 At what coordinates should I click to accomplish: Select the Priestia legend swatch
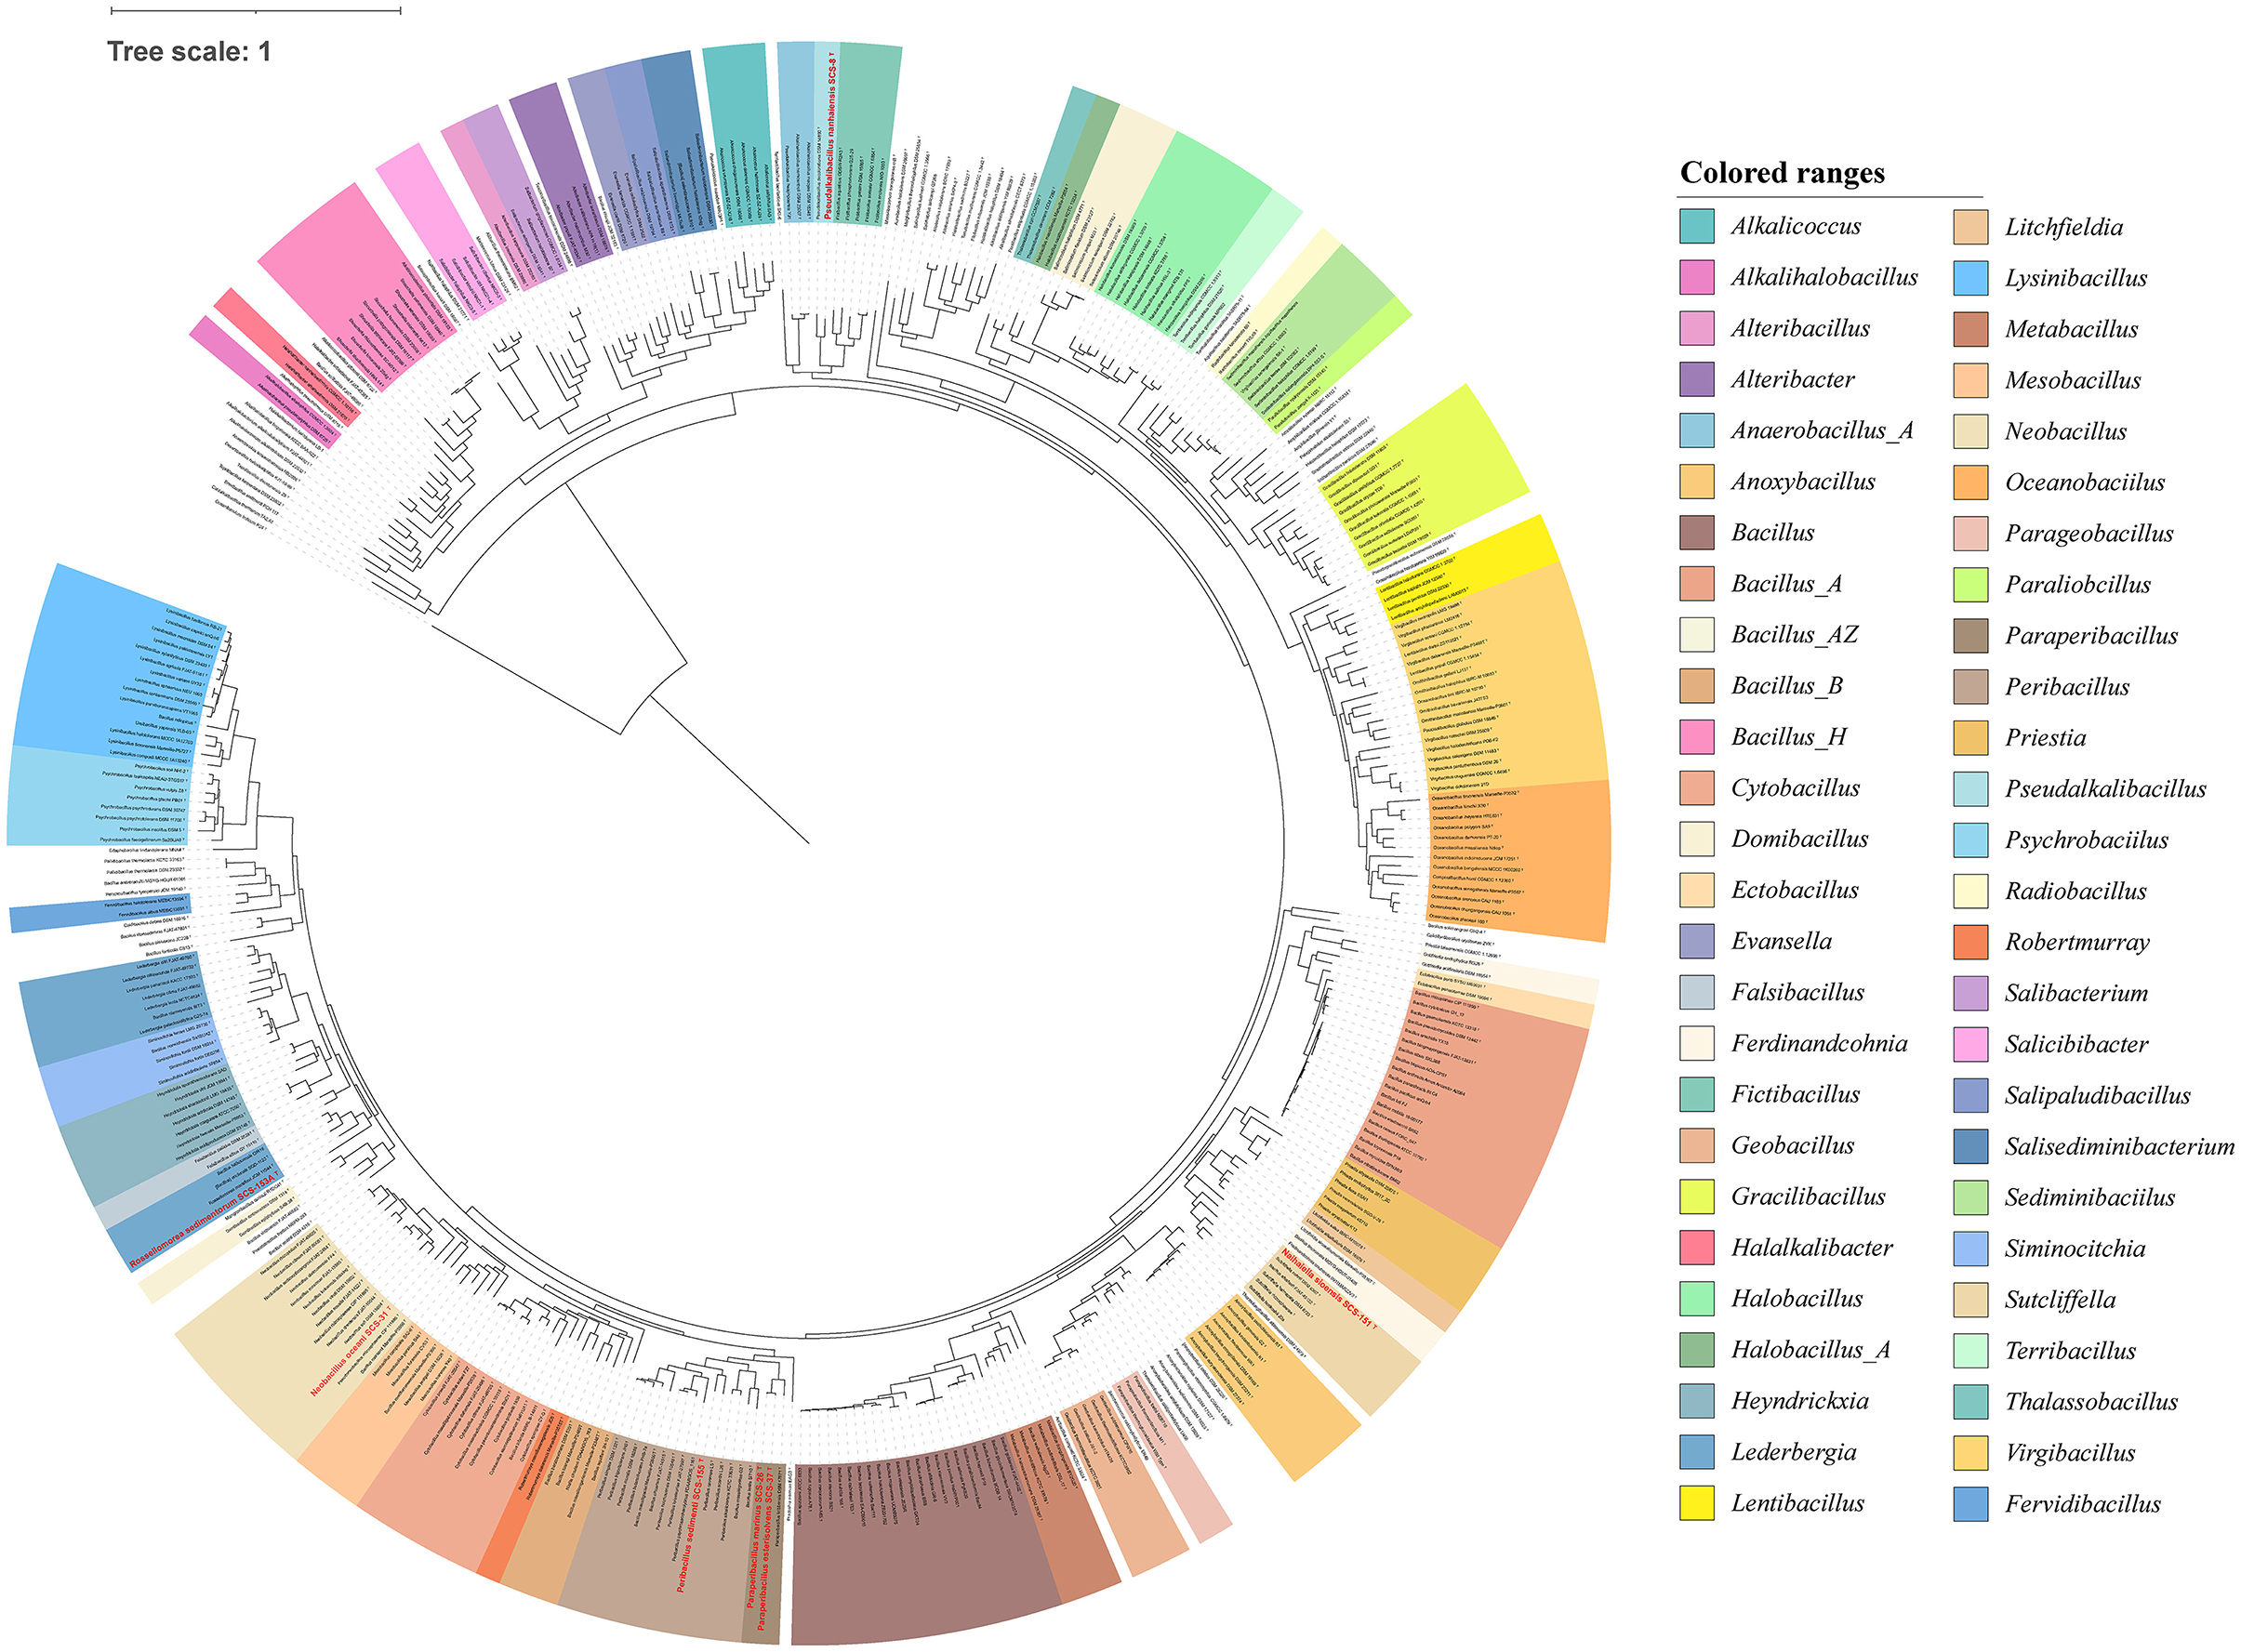pos(1970,737)
